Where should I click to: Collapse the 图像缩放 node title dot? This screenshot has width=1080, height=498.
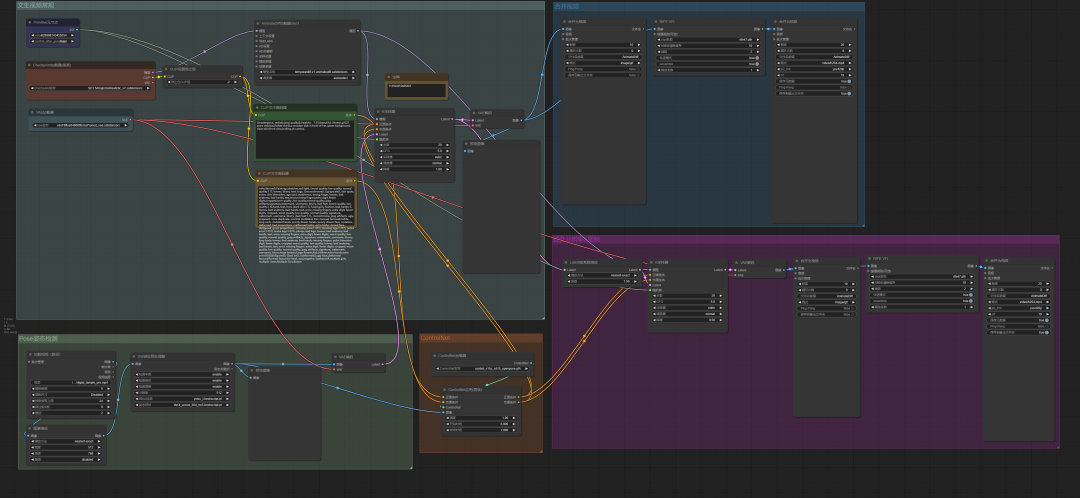(30, 428)
